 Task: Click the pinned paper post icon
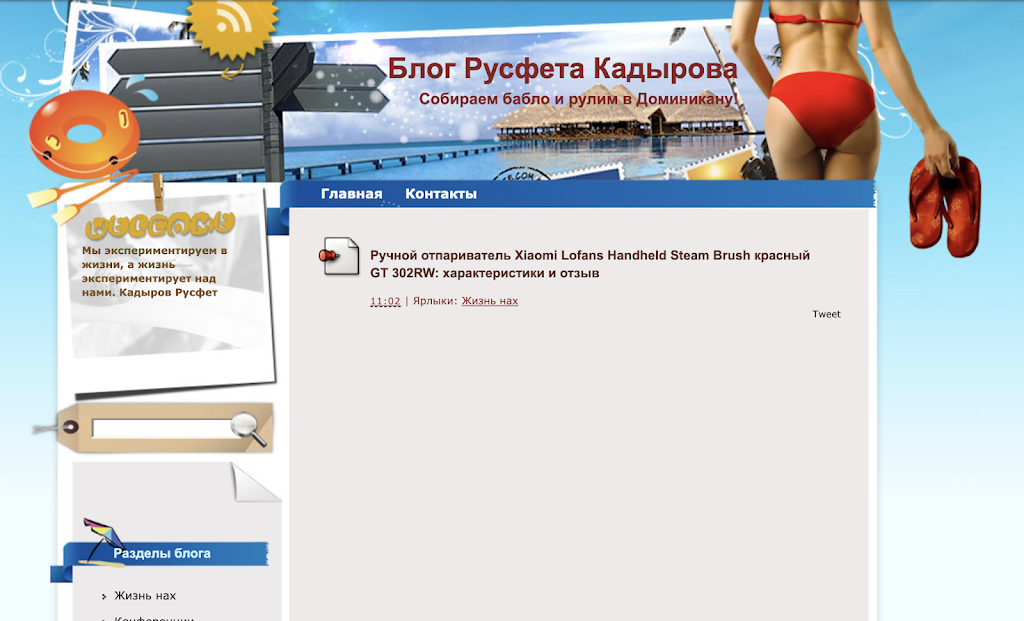coord(340,257)
